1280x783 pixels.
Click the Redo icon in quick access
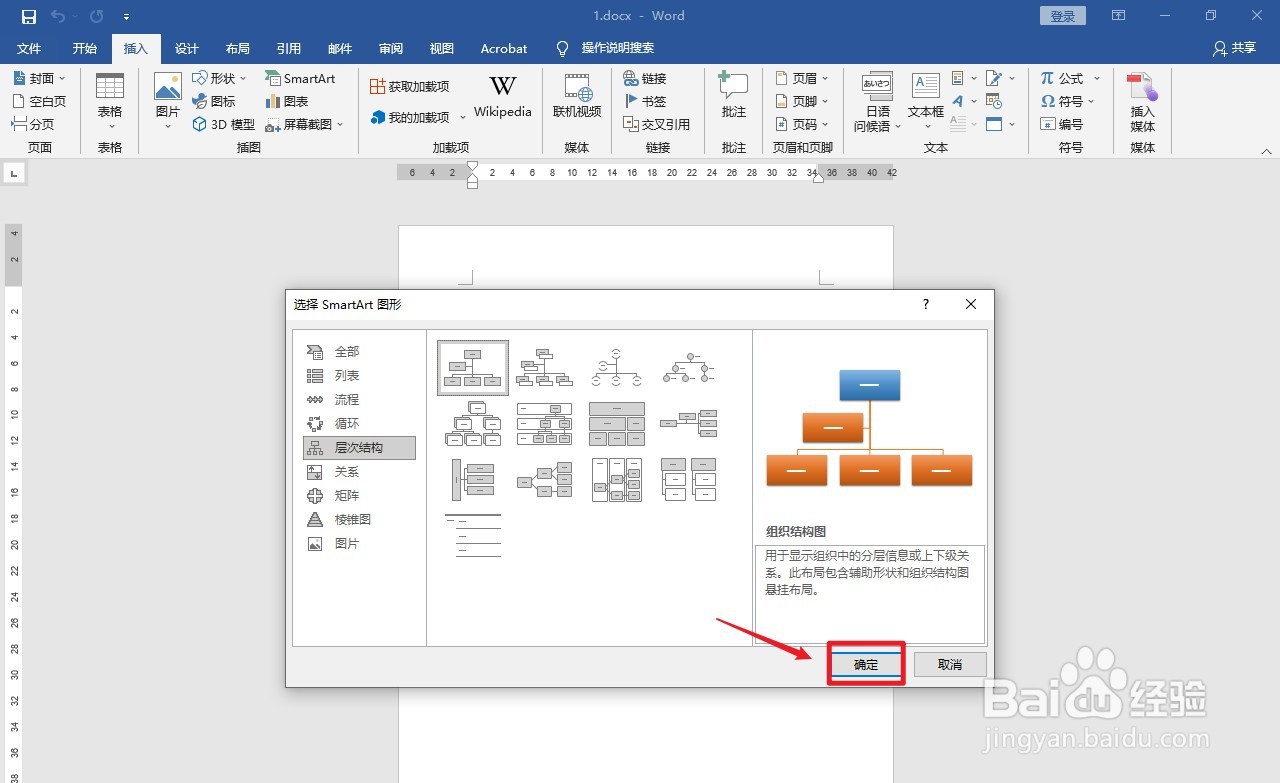click(x=96, y=16)
